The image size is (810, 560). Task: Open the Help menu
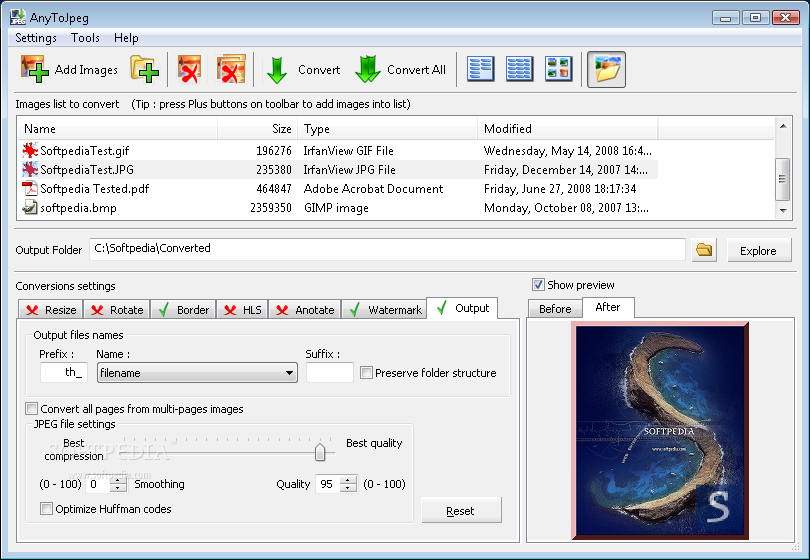[x=126, y=38]
